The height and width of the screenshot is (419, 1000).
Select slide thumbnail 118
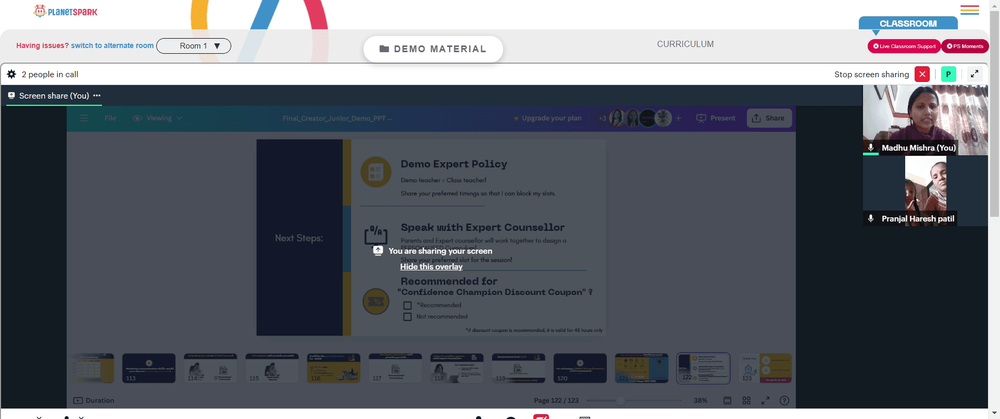coord(457,368)
